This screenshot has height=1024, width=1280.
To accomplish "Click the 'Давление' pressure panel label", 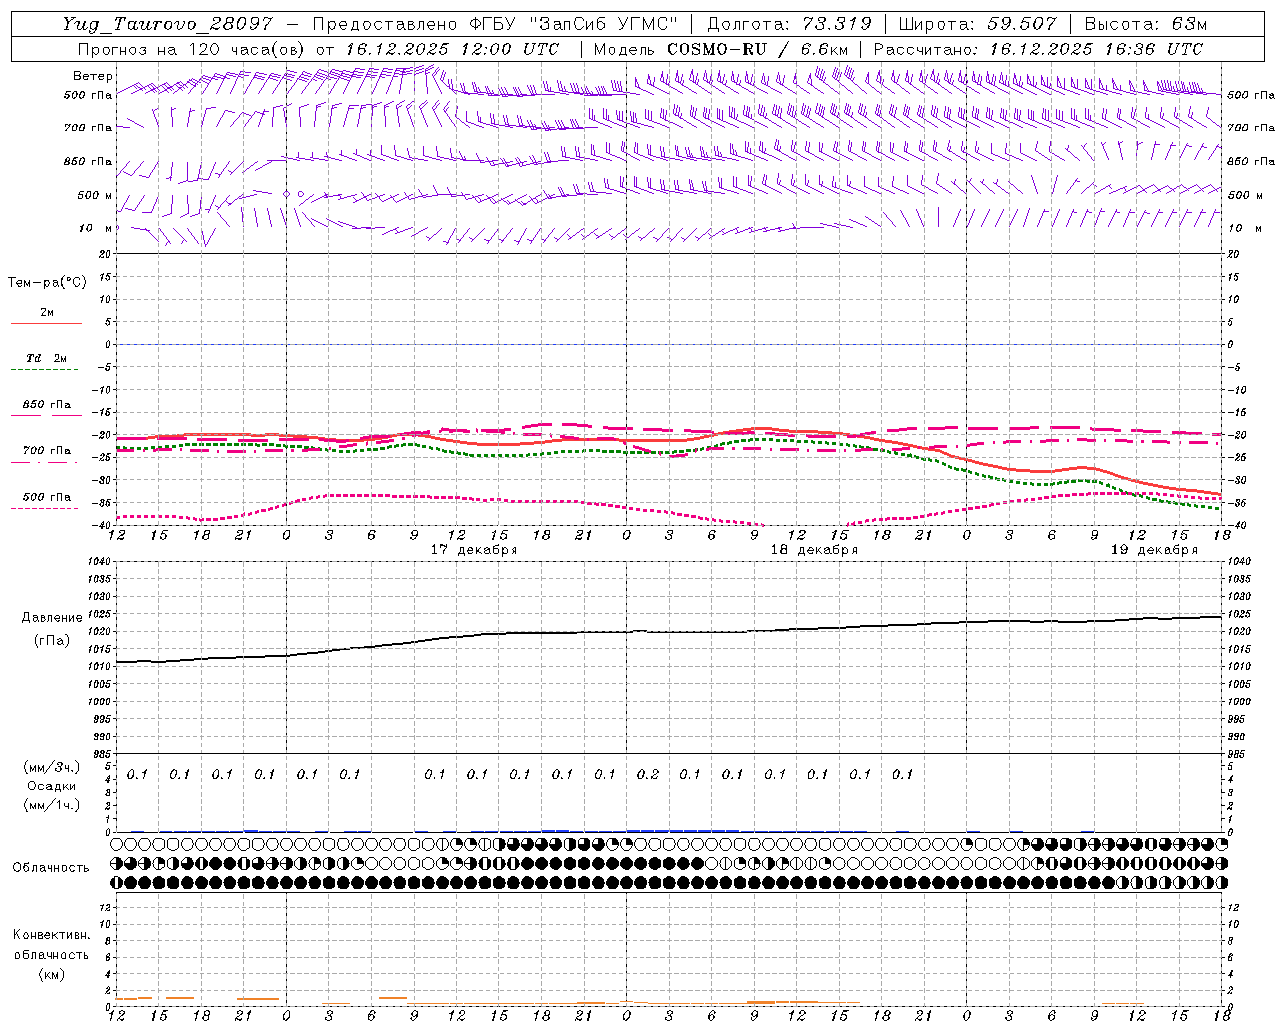I will click(52, 618).
